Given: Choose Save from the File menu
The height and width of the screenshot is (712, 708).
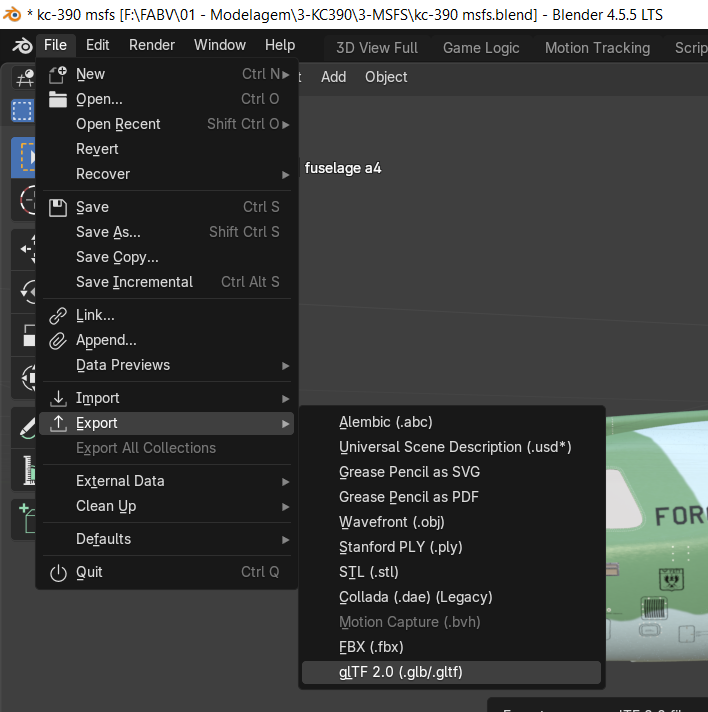Looking at the screenshot, I should coord(167,207).
